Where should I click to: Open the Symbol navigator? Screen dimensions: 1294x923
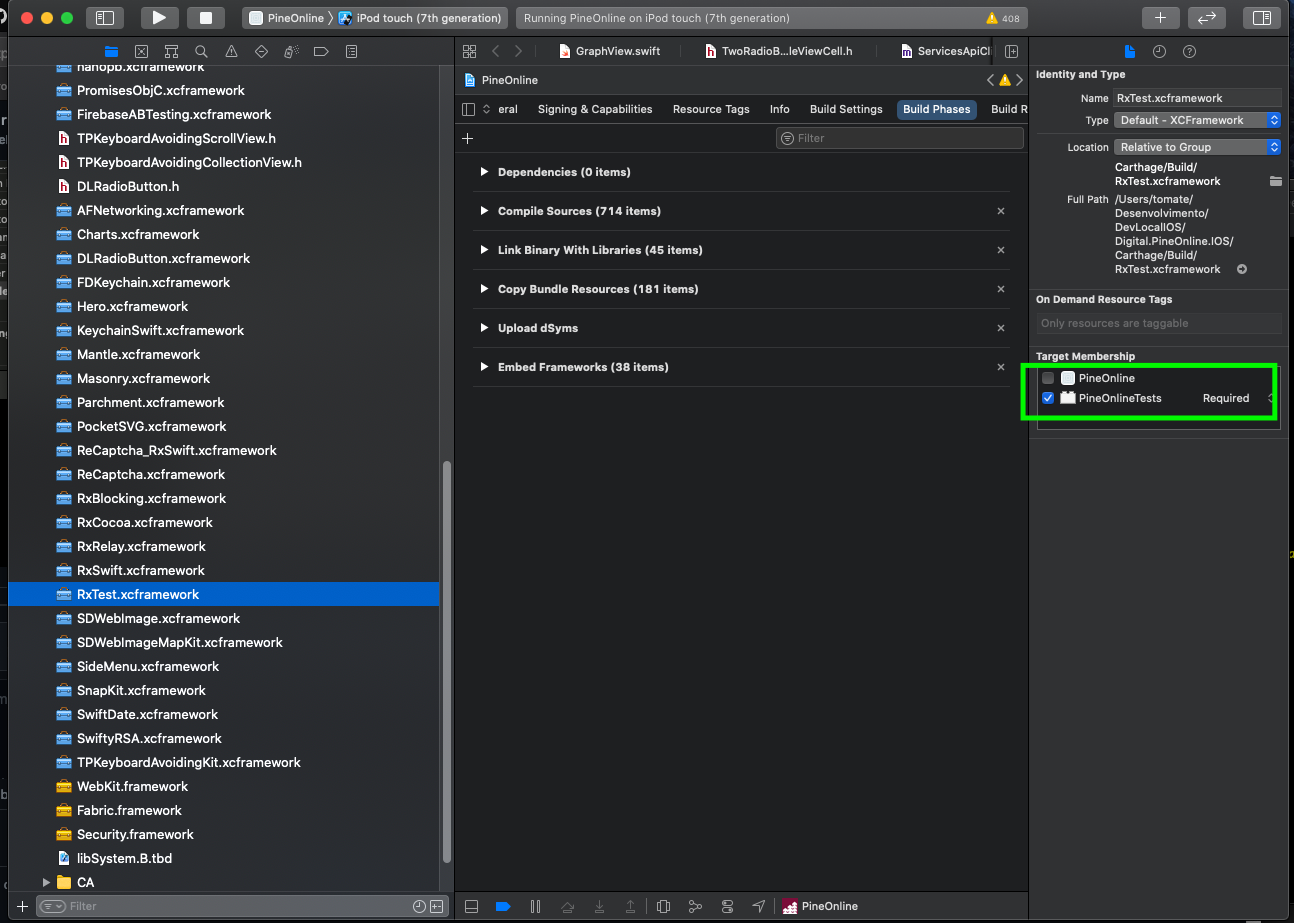171,51
